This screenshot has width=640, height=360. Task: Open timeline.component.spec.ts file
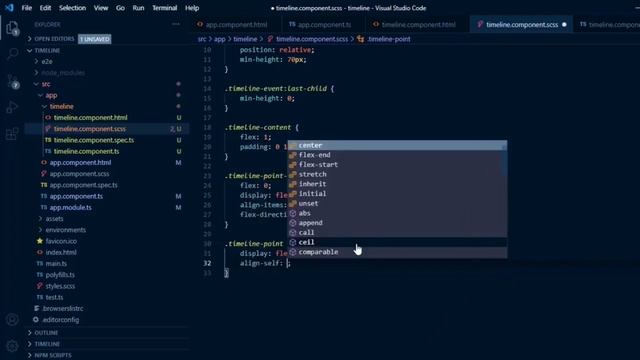pos(93,140)
